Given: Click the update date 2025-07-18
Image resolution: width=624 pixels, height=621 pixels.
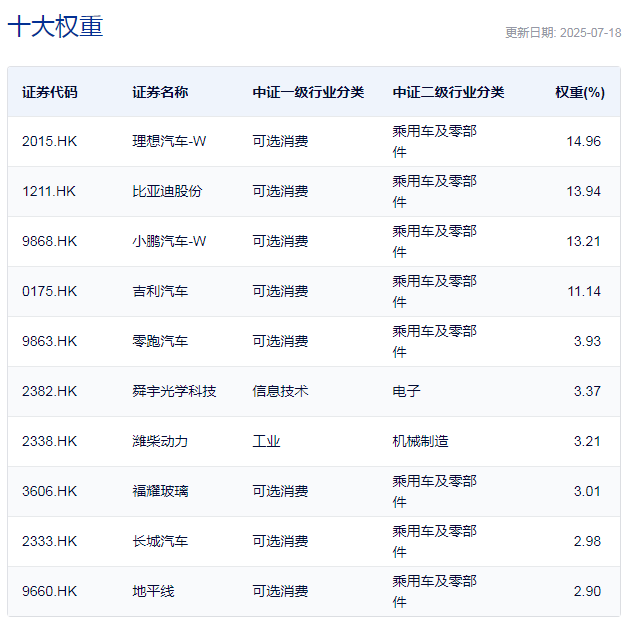Looking at the screenshot, I should click(x=590, y=33).
